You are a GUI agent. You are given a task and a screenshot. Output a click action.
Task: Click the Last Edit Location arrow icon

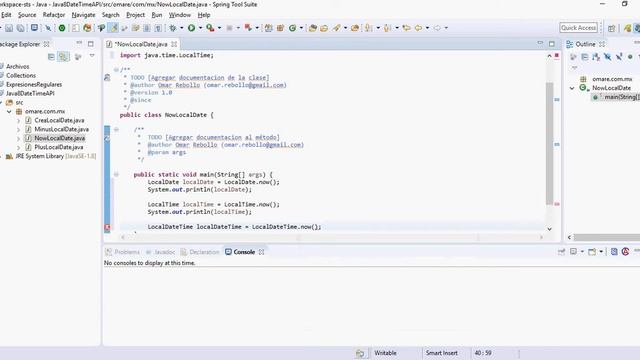pyautogui.click(x=406, y=28)
